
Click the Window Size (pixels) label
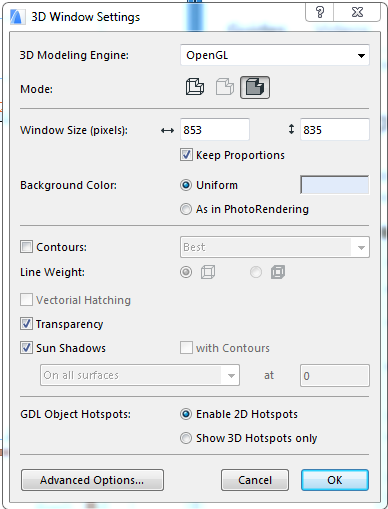point(74,130)
